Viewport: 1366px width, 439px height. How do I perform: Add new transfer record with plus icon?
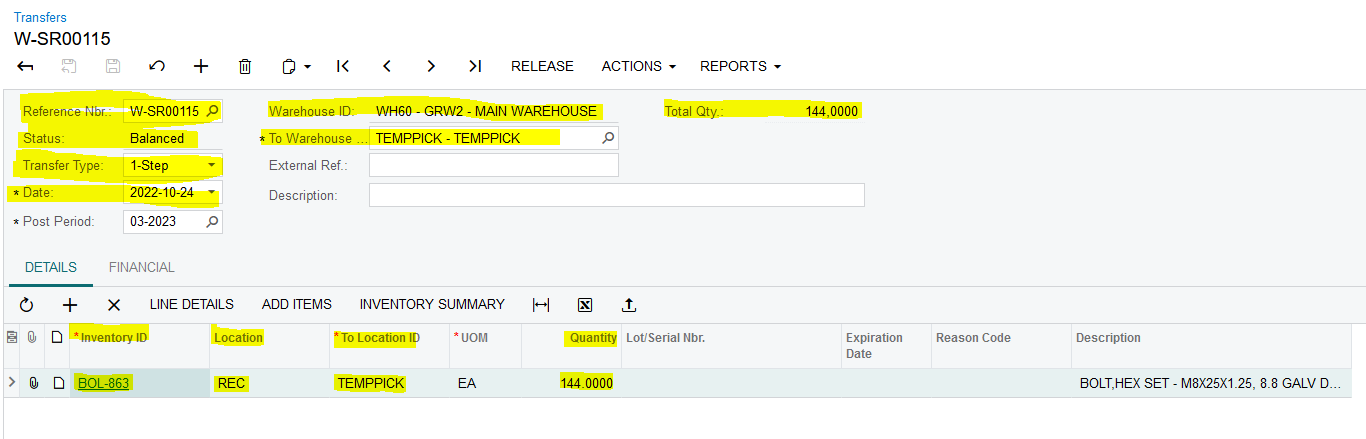pos(201,66)
